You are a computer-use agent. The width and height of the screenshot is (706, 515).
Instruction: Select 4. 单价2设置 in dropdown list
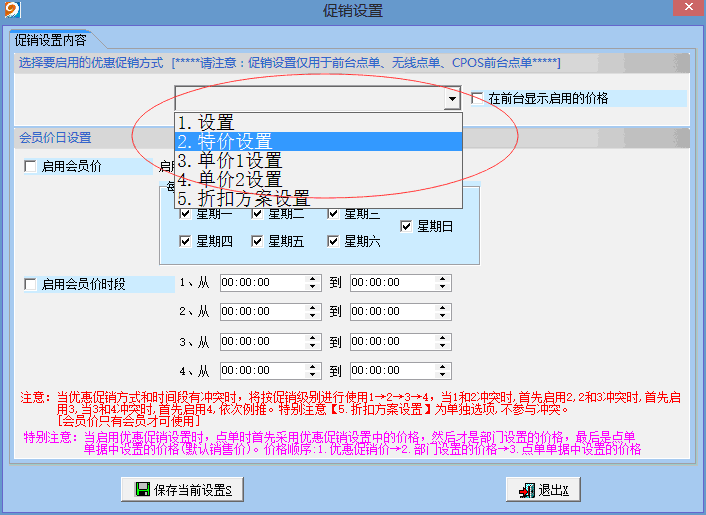pos(318,179)
